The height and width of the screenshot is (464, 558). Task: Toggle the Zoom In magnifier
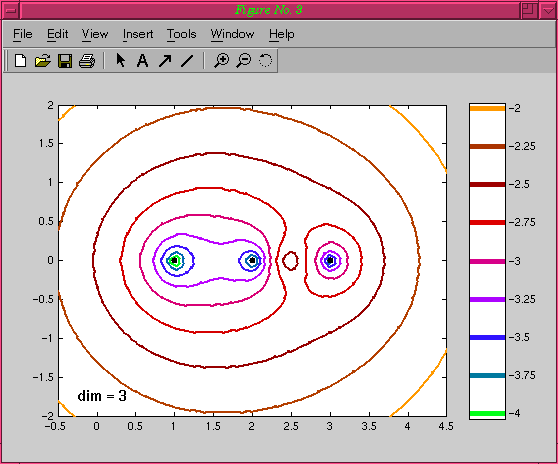pos(221,60)
